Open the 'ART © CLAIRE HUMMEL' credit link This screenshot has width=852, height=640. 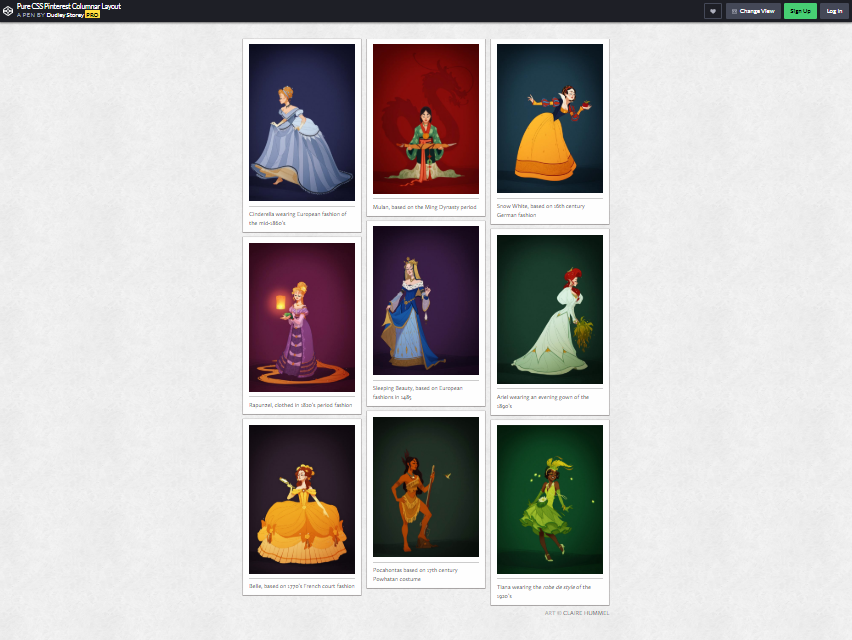[577, 613]
